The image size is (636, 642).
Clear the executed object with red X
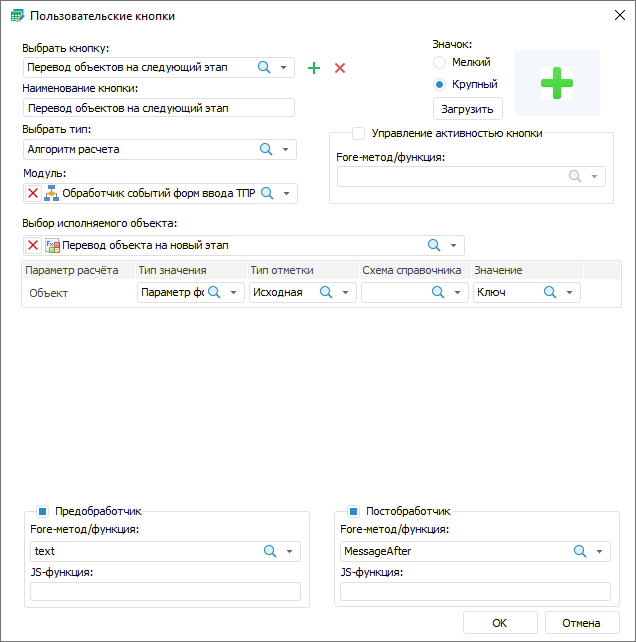(x=33, y=245)
